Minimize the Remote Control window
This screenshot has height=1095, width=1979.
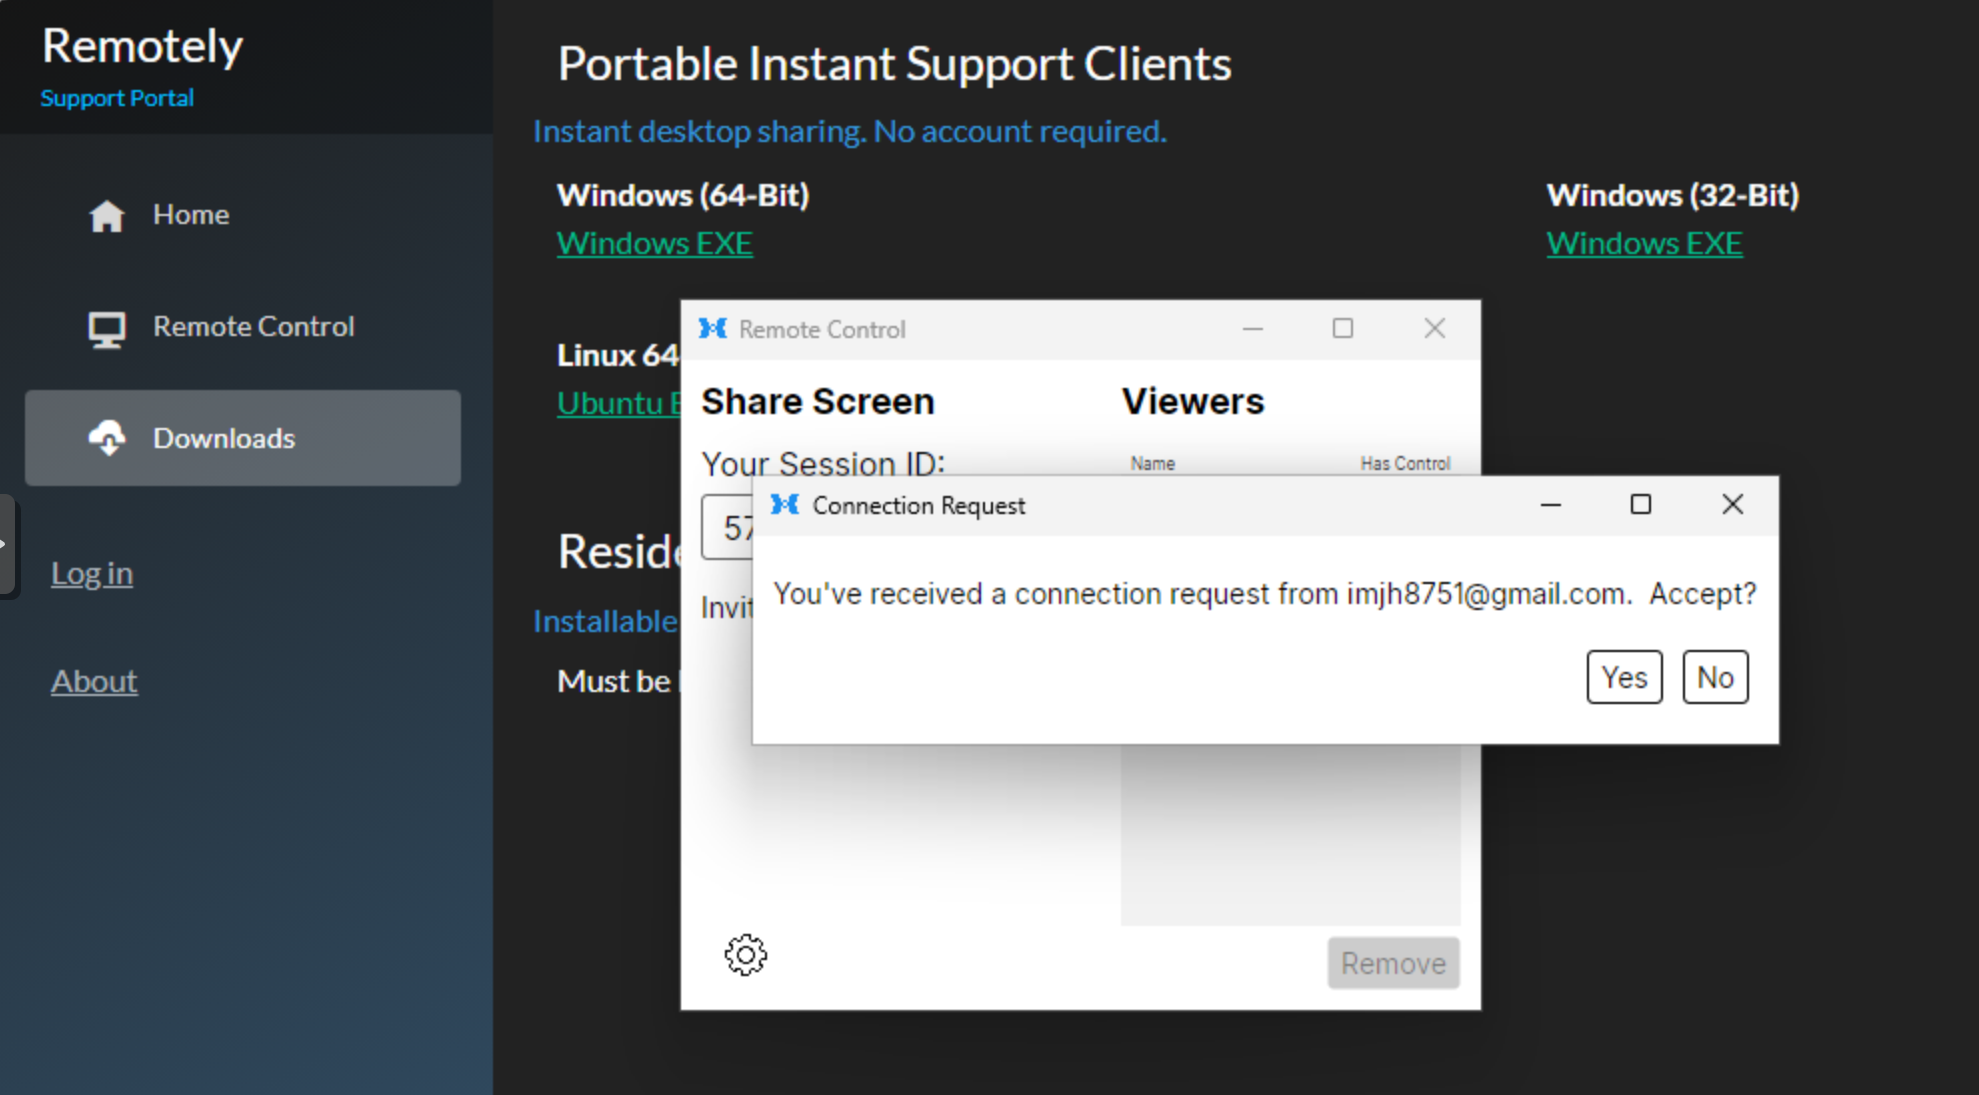(x=1253, y=328)
